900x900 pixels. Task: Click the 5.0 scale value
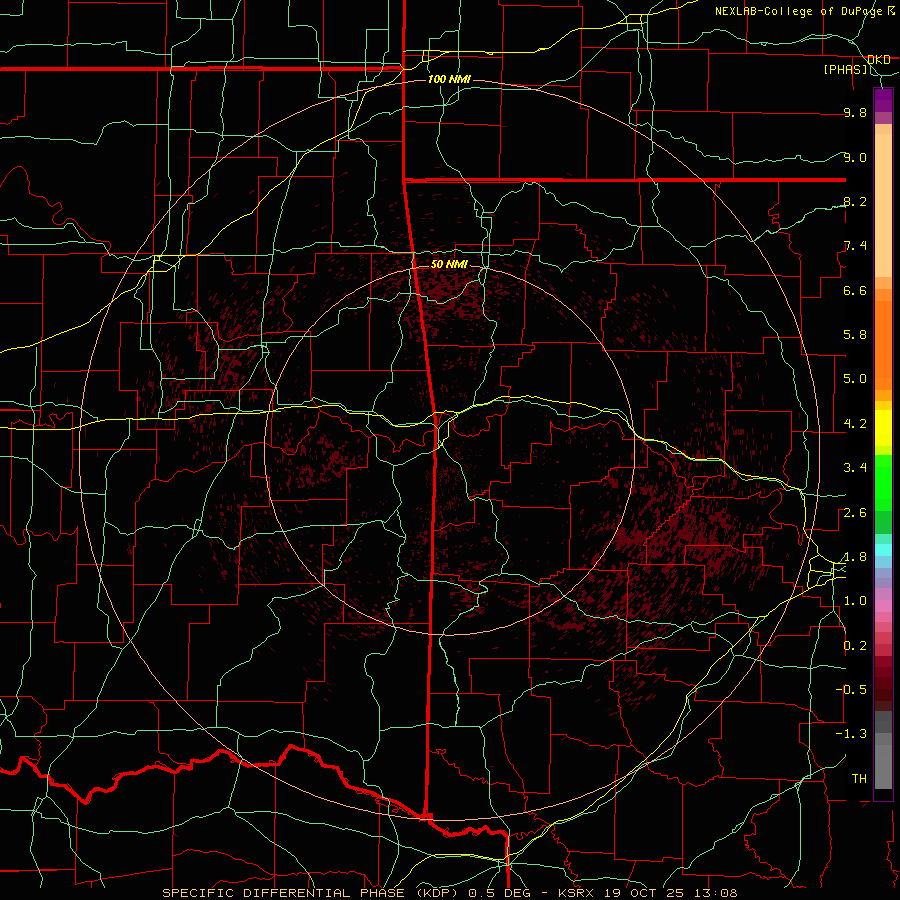coord(855,379)
